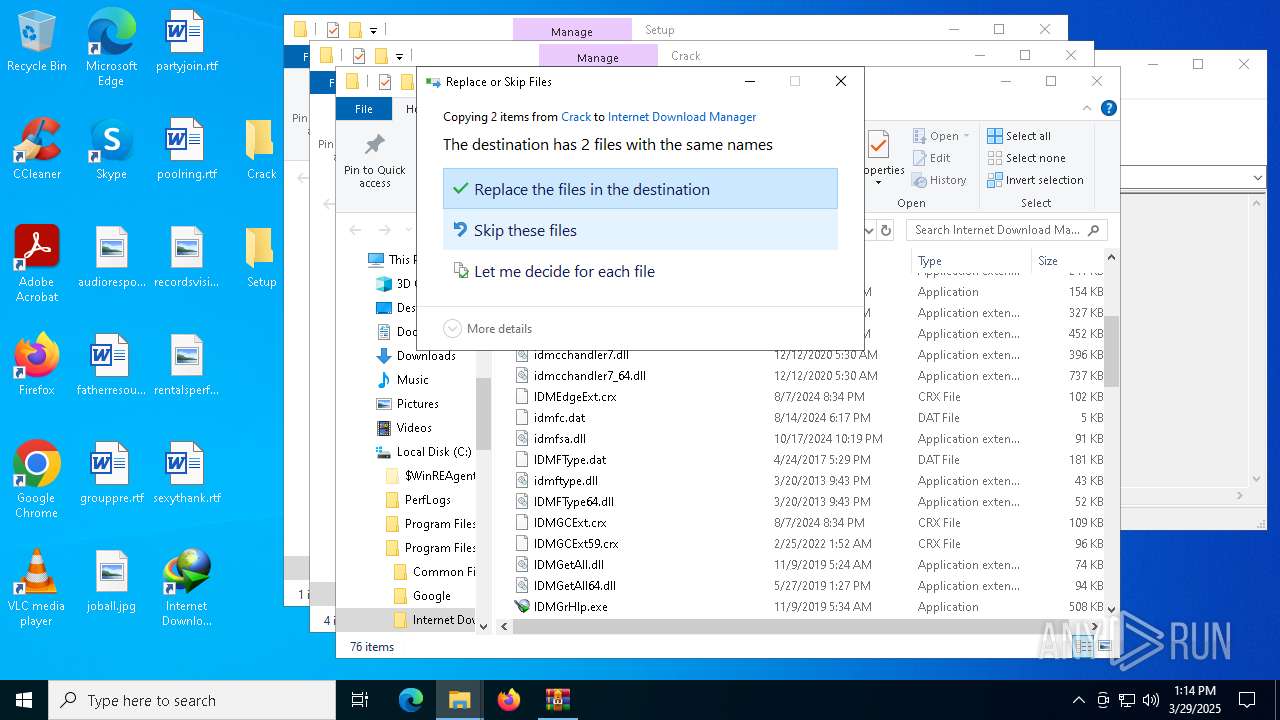Open WinRAR from the taskbar
Image resolution: width=1280 pixels, height=720 pixels.
click(x=557, y=700)
